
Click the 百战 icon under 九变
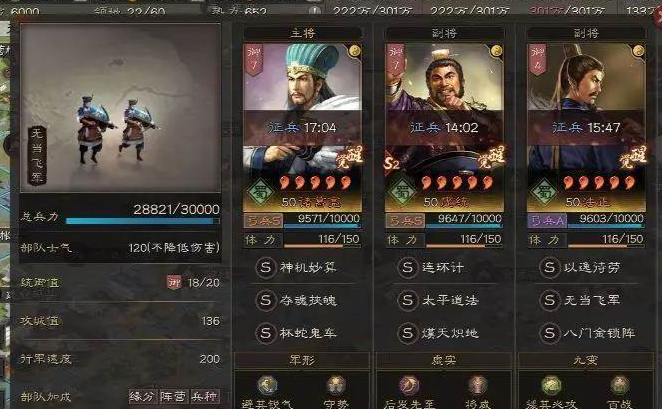[619, 385]
